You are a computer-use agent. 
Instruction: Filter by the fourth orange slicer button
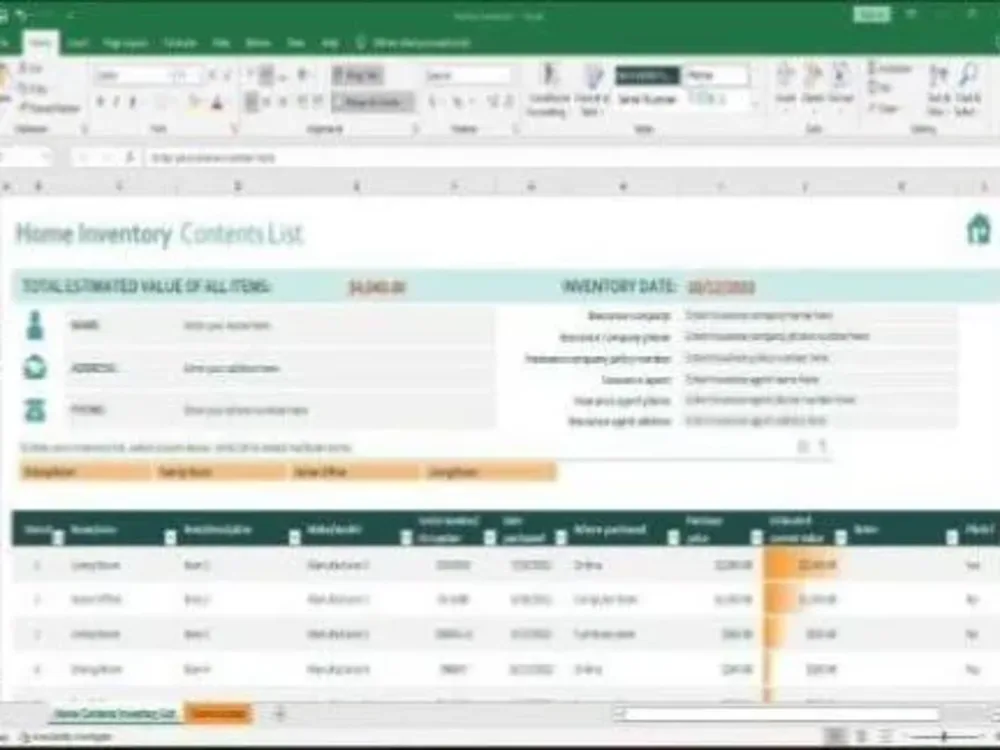tap(490, 472)
